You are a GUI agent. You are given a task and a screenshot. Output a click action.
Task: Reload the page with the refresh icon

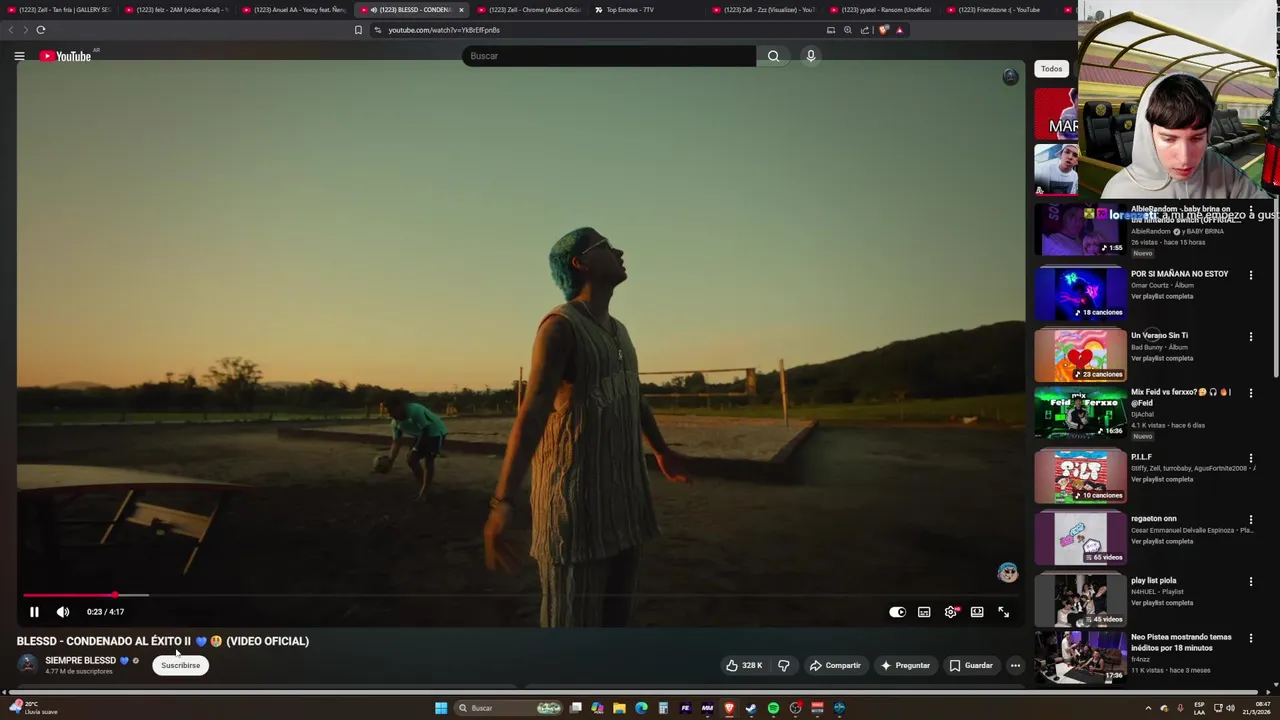(x=41, y=30)
